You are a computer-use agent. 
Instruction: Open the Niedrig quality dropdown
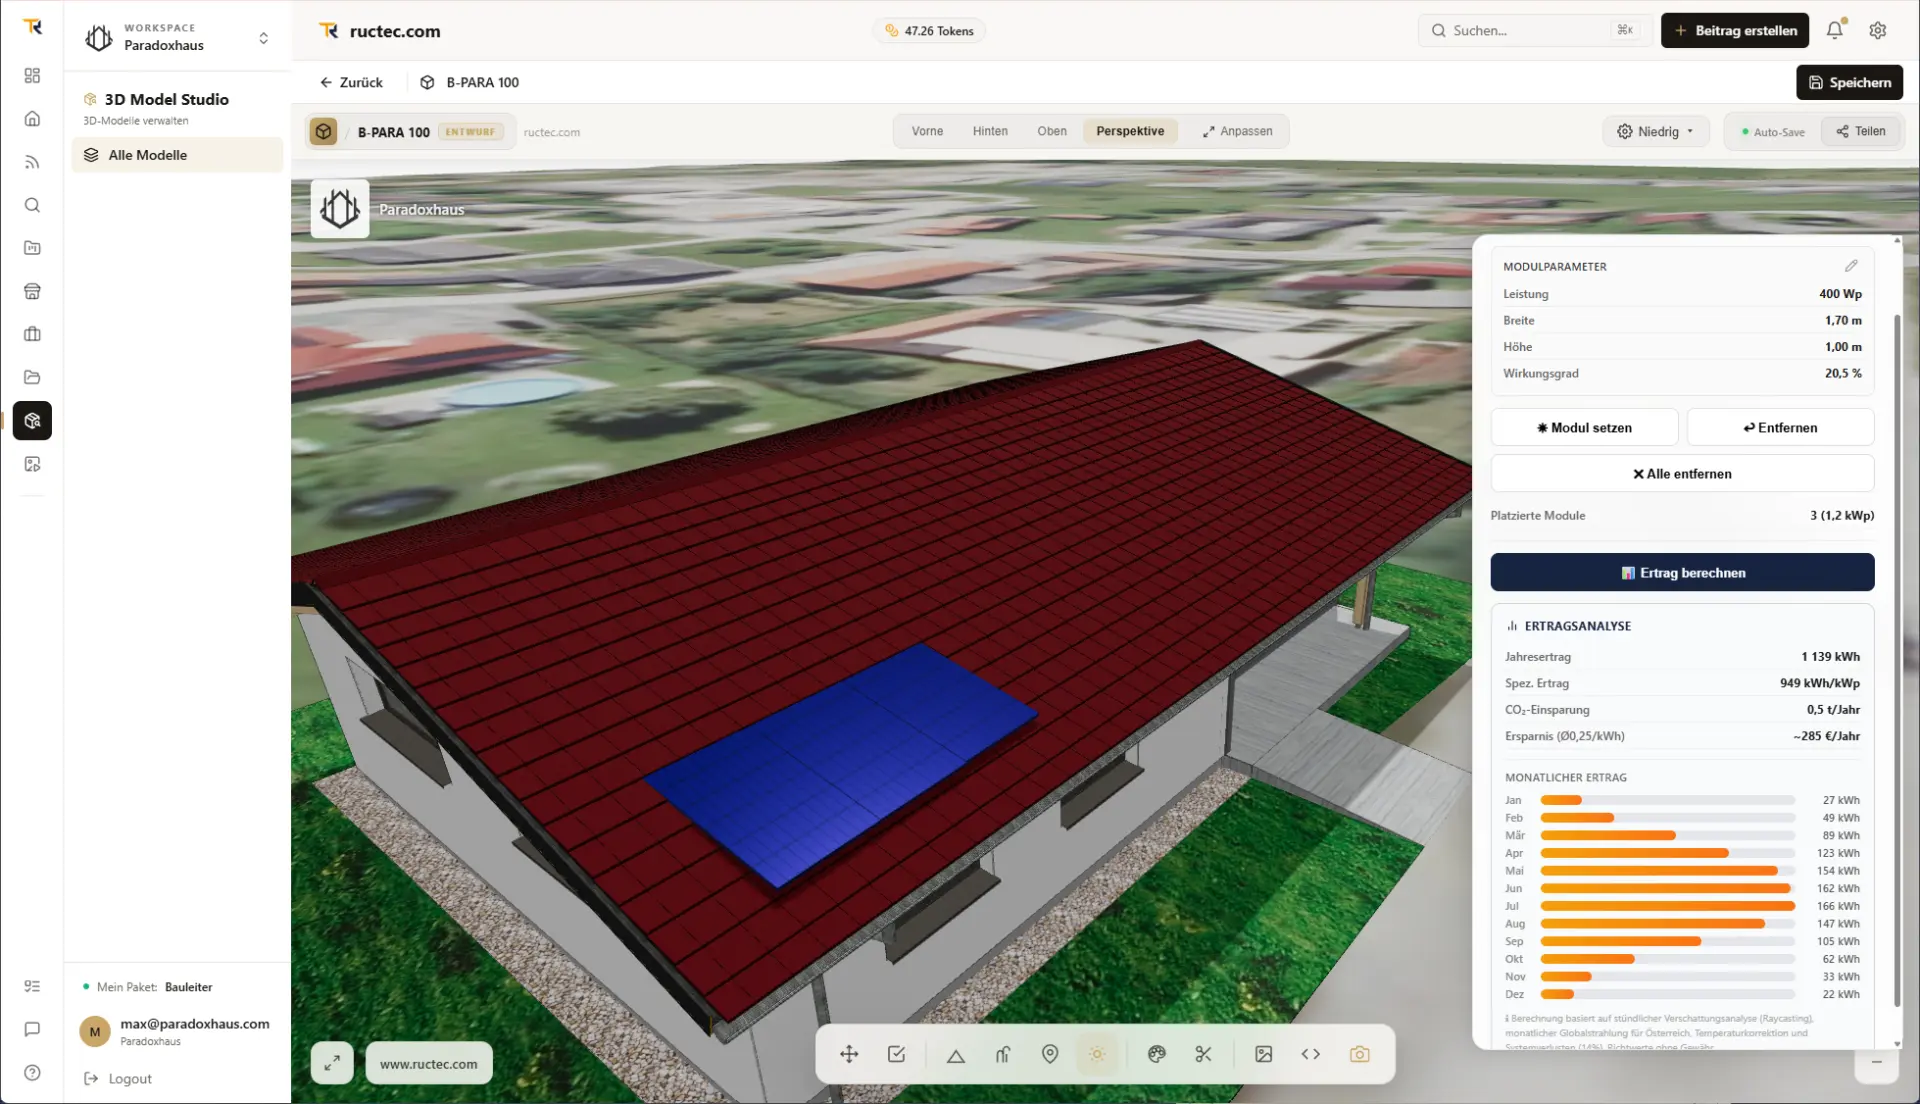coord(1656,131)
